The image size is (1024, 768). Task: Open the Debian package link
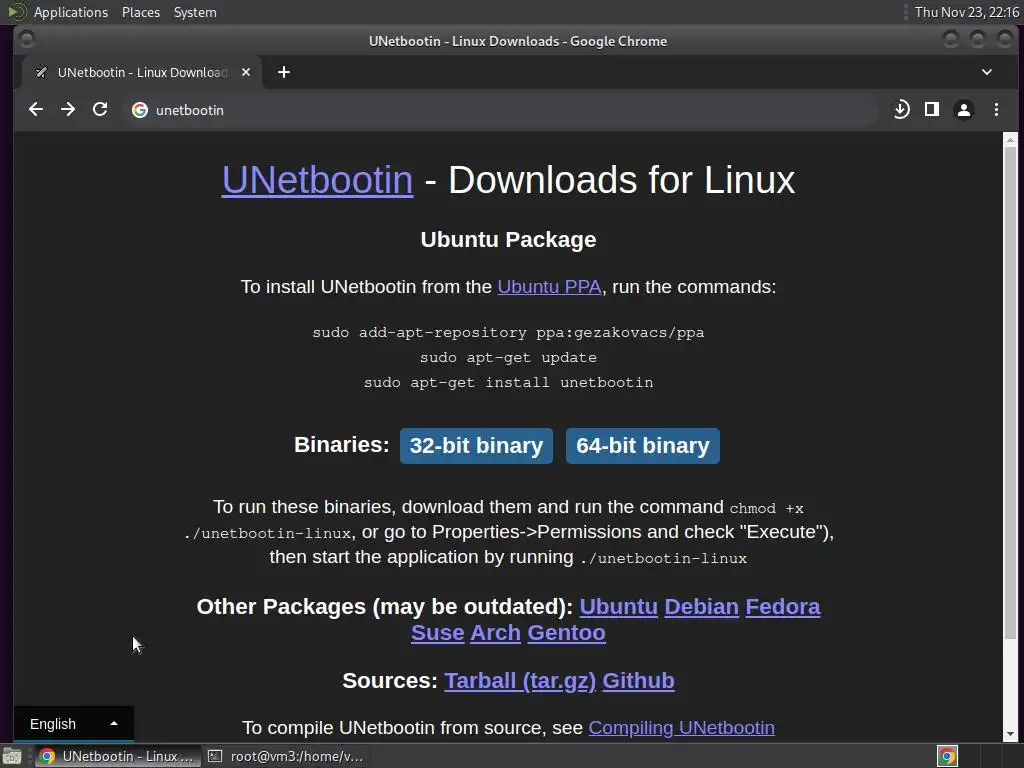701,607
